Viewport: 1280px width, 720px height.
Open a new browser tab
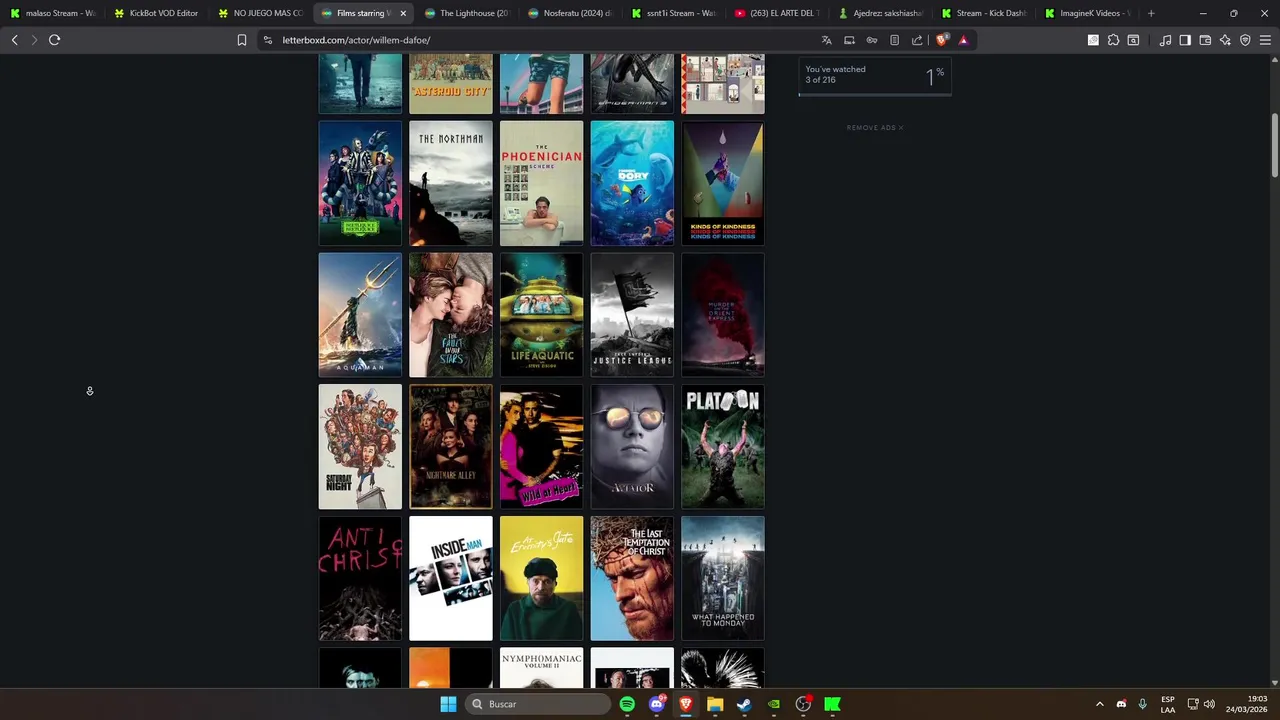1151,13
